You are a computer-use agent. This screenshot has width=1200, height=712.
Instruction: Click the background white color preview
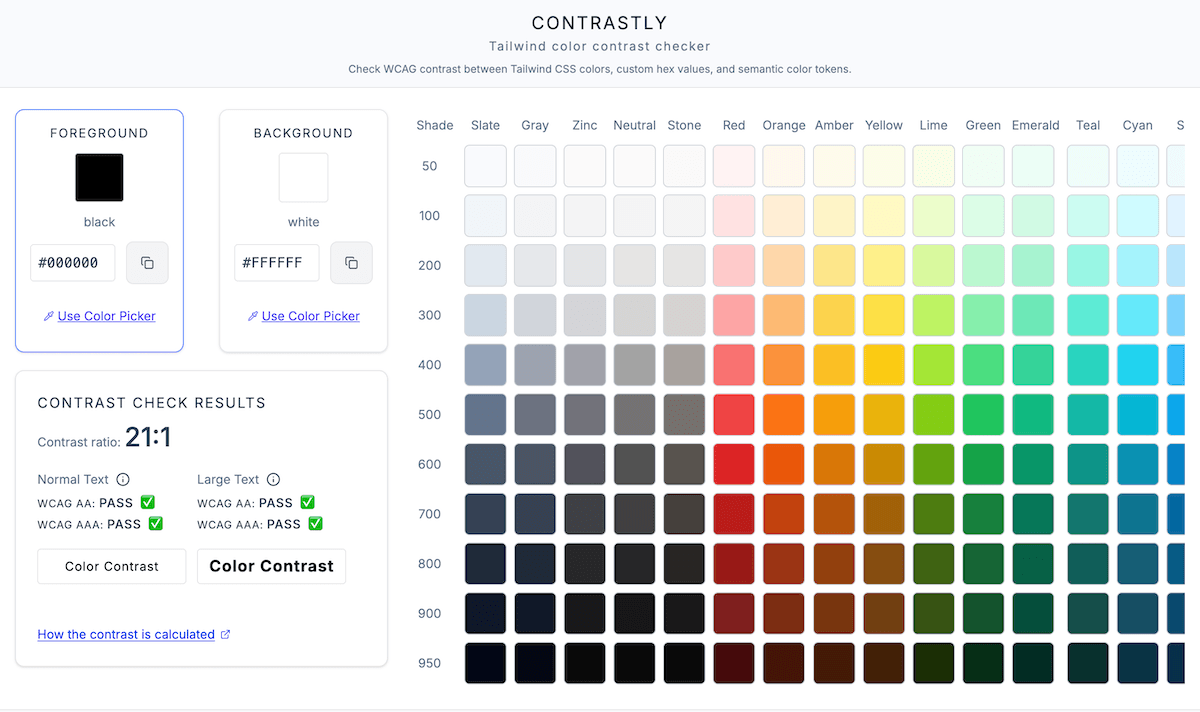[303, 177]
